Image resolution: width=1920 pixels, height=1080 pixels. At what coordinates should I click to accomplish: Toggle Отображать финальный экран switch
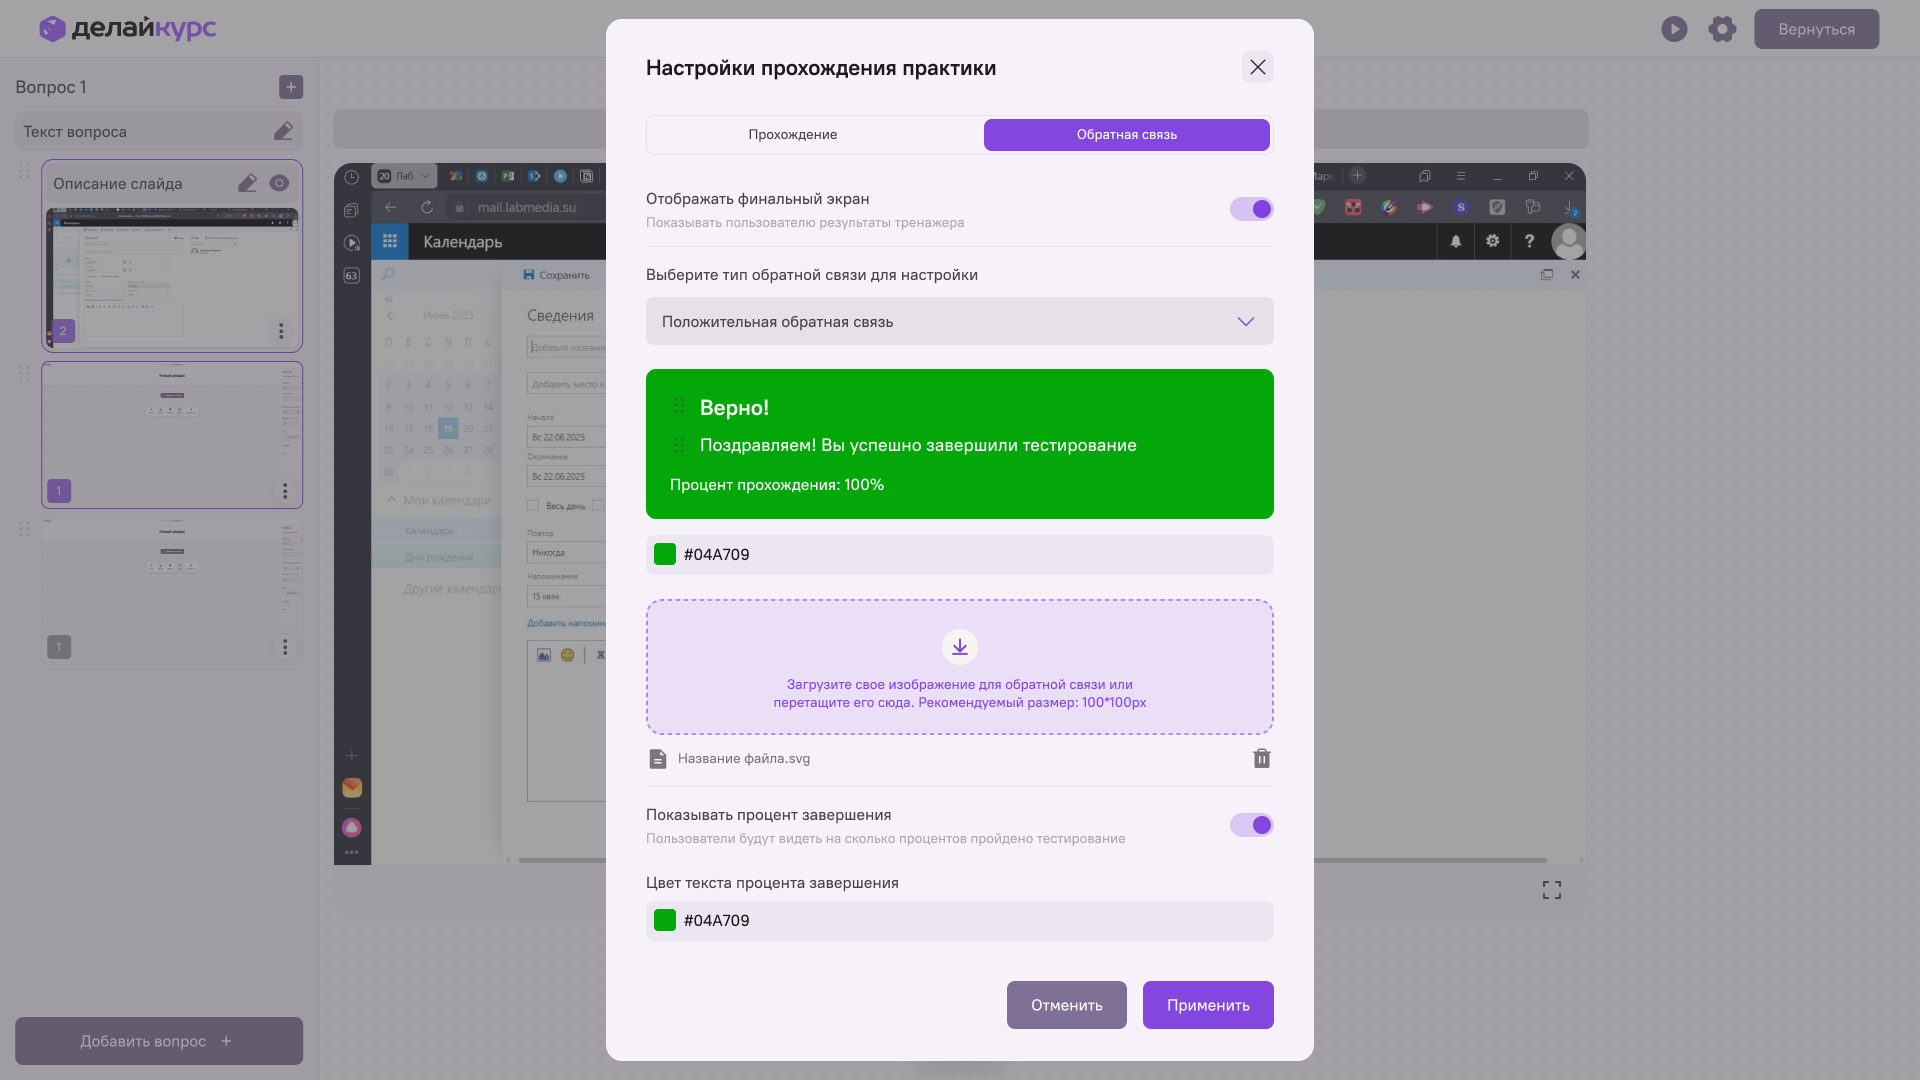[1251, 209]
